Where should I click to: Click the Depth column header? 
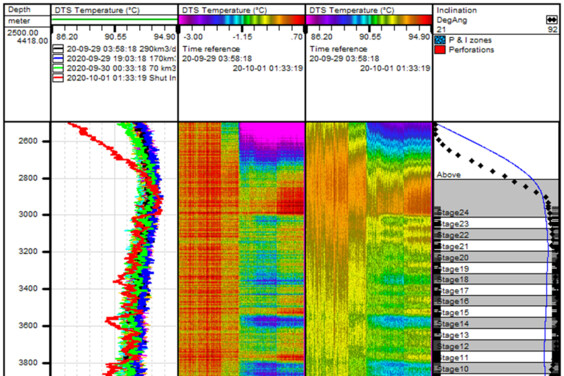click(19, 10)
